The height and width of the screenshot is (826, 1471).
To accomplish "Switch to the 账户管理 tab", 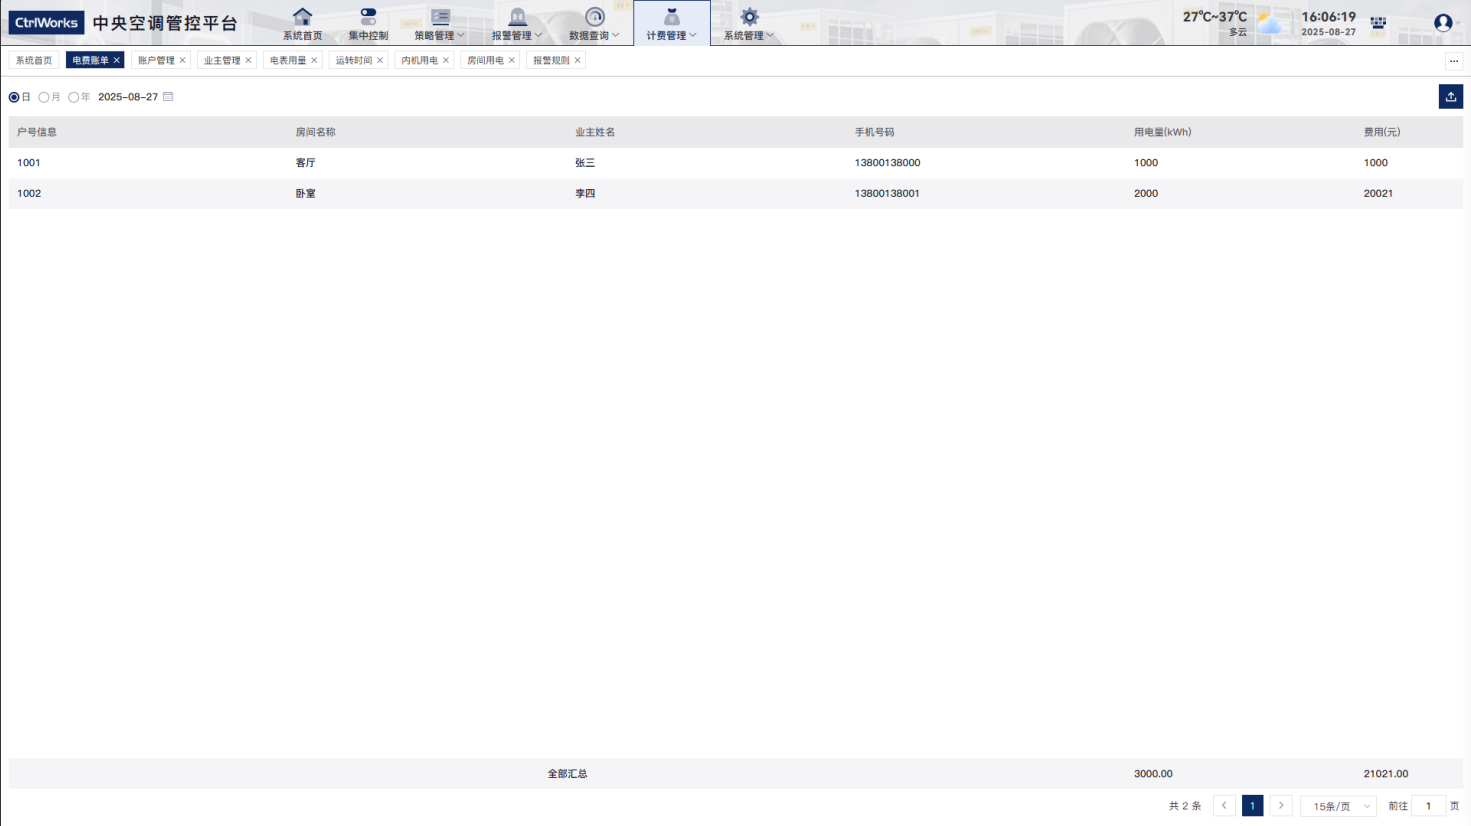I will point(156,61).
